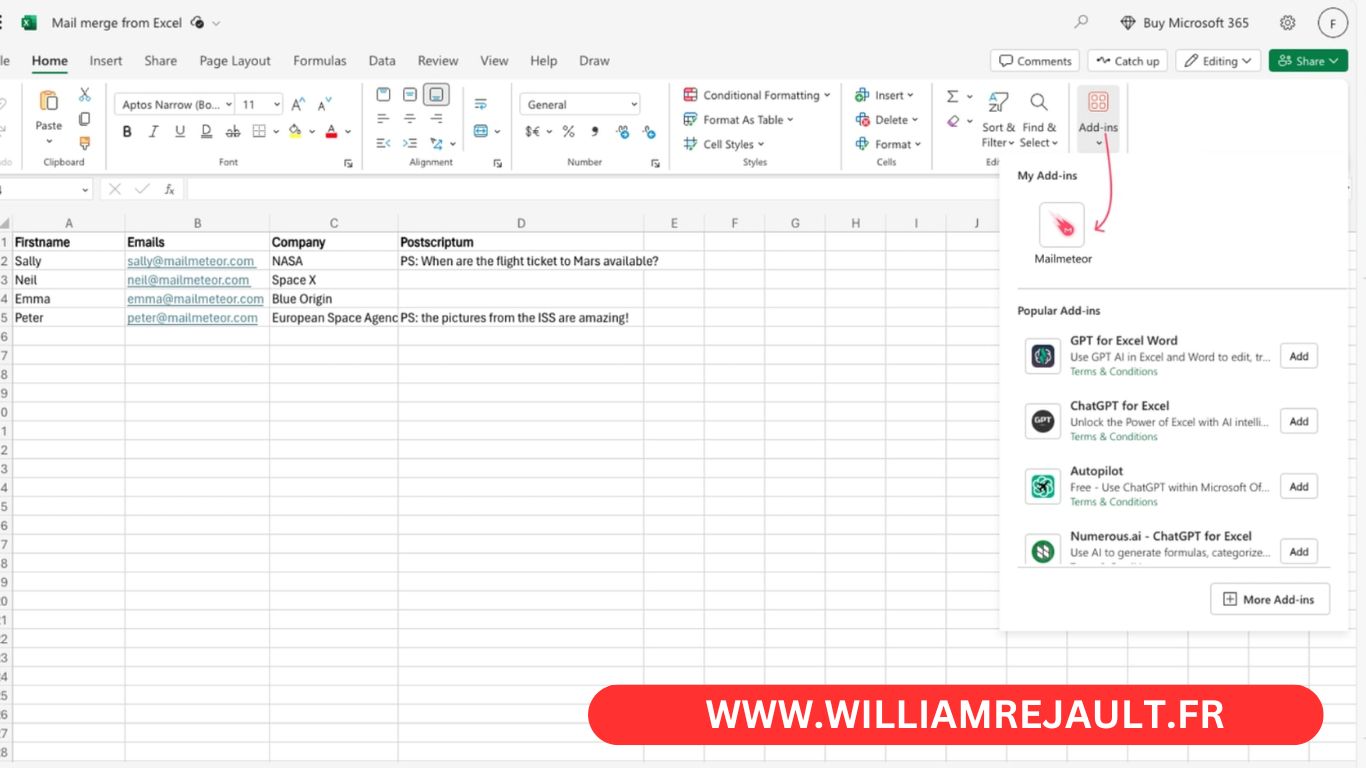Click the Top Align icon
Screen dimensions: 1366x768
coord(383,95)
